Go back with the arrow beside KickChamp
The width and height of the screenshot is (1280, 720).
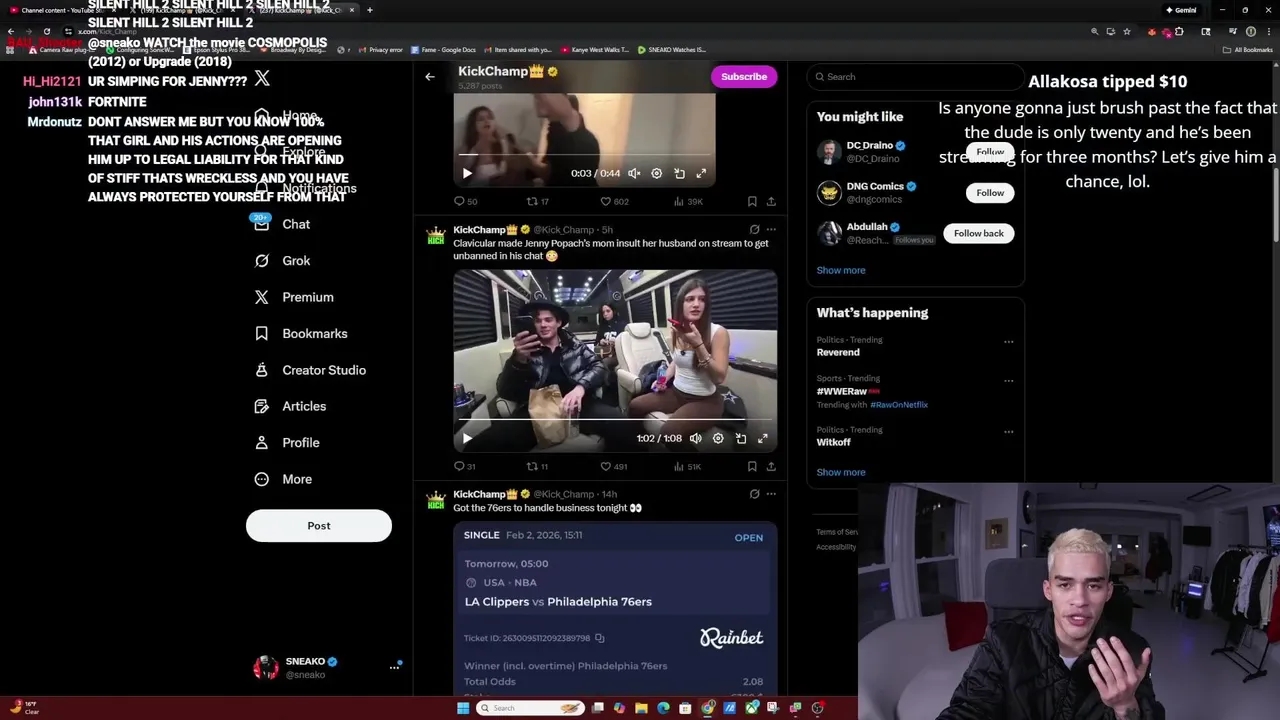point(430,76)
